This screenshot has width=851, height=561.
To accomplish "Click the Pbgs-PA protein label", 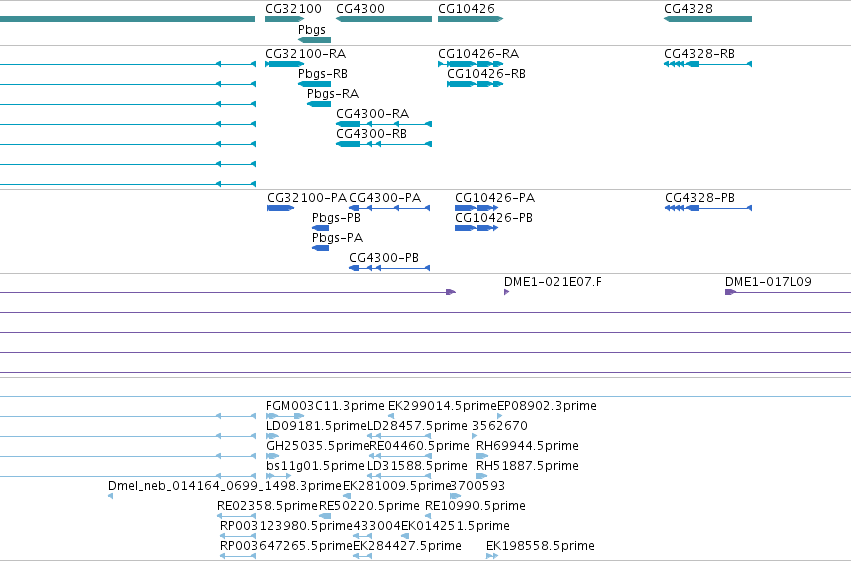I will pyautogui.click(x=337, y=239).
